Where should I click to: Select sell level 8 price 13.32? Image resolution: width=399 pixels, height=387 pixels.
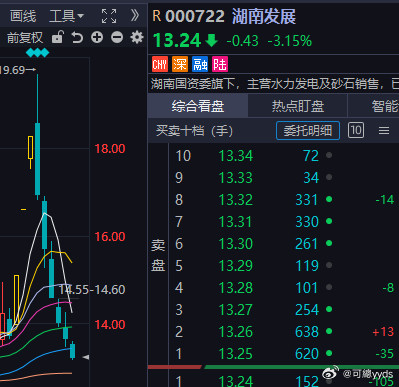point(236,200)
